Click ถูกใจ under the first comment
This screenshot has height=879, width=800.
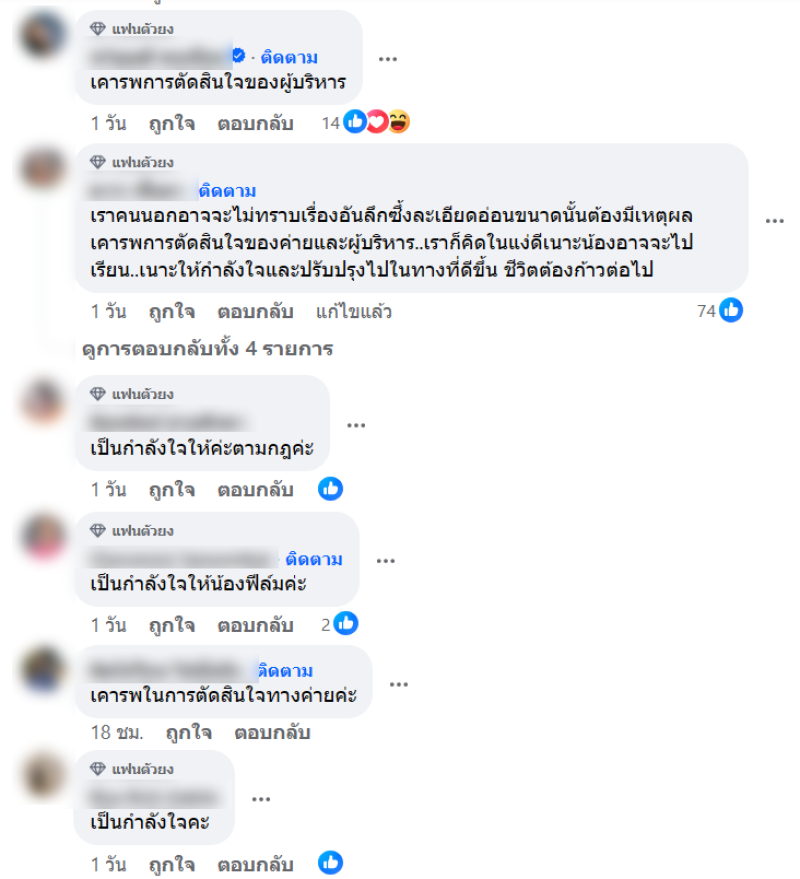pyautogui.click(x=172, y=123)
